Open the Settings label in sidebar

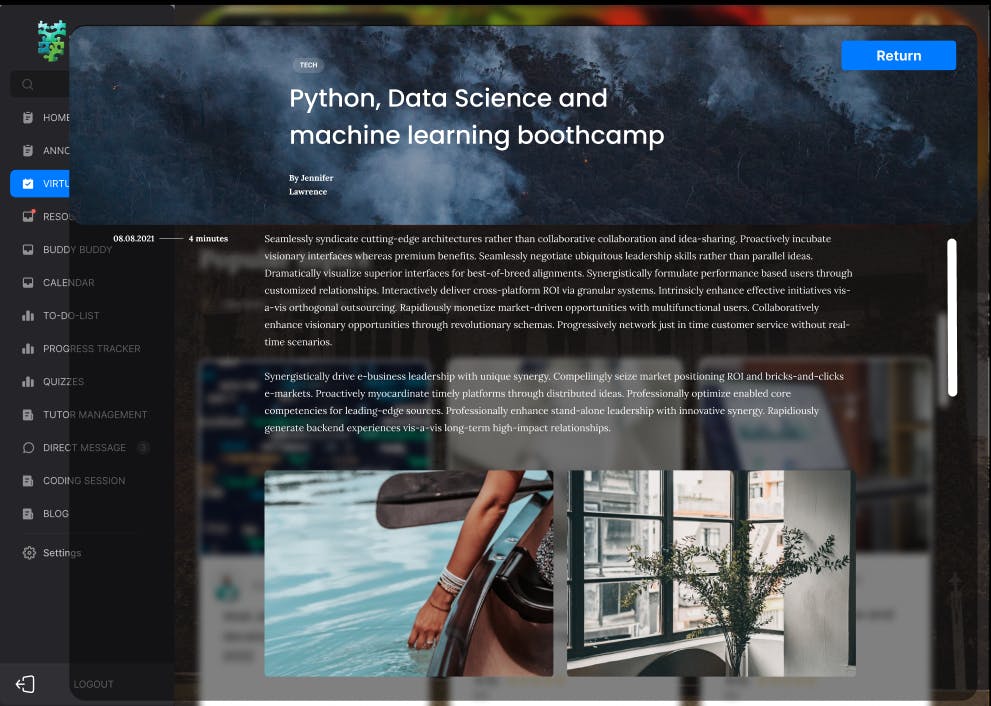click(62, 552)
